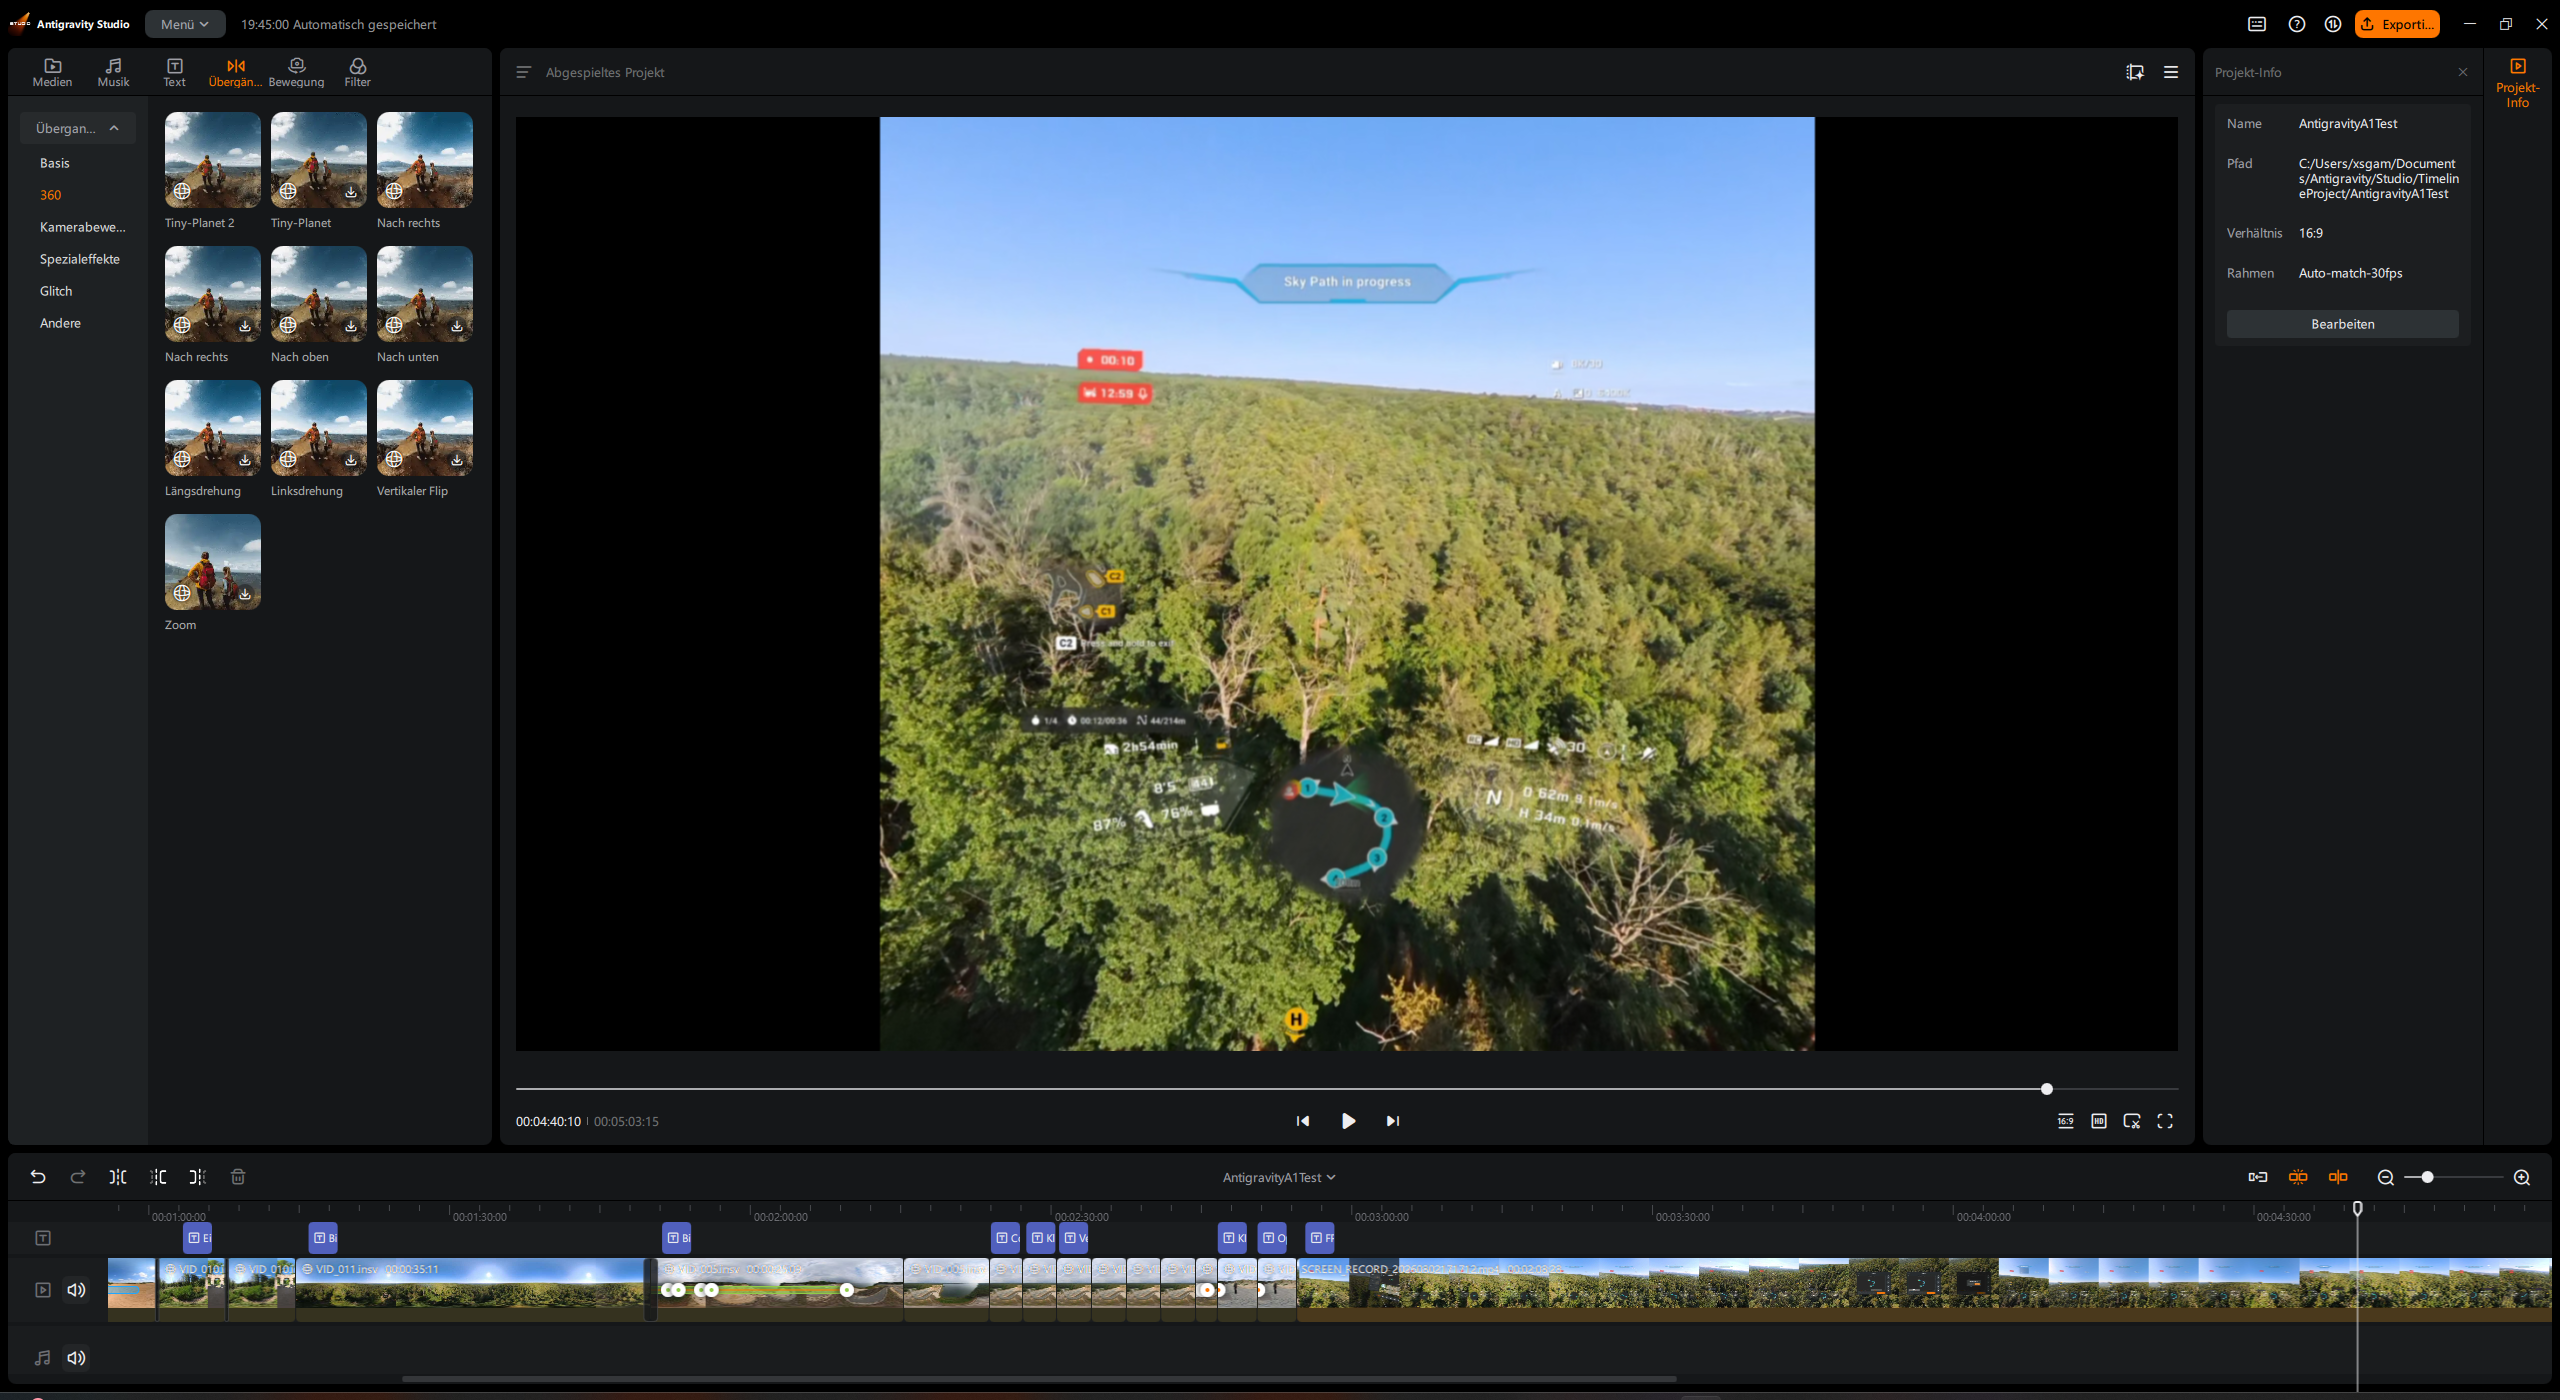This screenshot has height=1400, width=2560.
Task: Mute the music track speaker
Action: (x=76, y=1358)
